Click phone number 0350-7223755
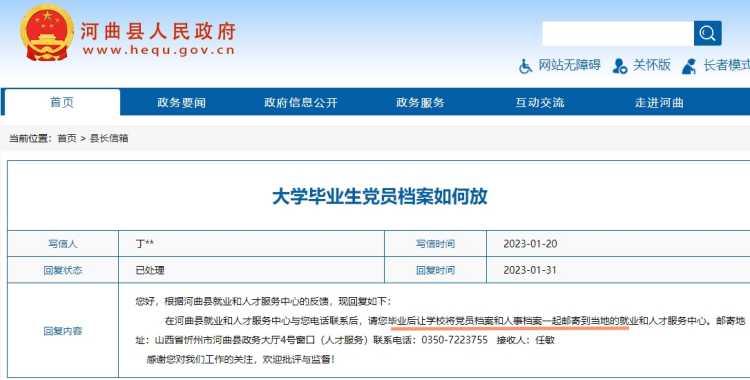Image resolution: width=750 pixels, height=380 pixels. (x=454, y=340)
